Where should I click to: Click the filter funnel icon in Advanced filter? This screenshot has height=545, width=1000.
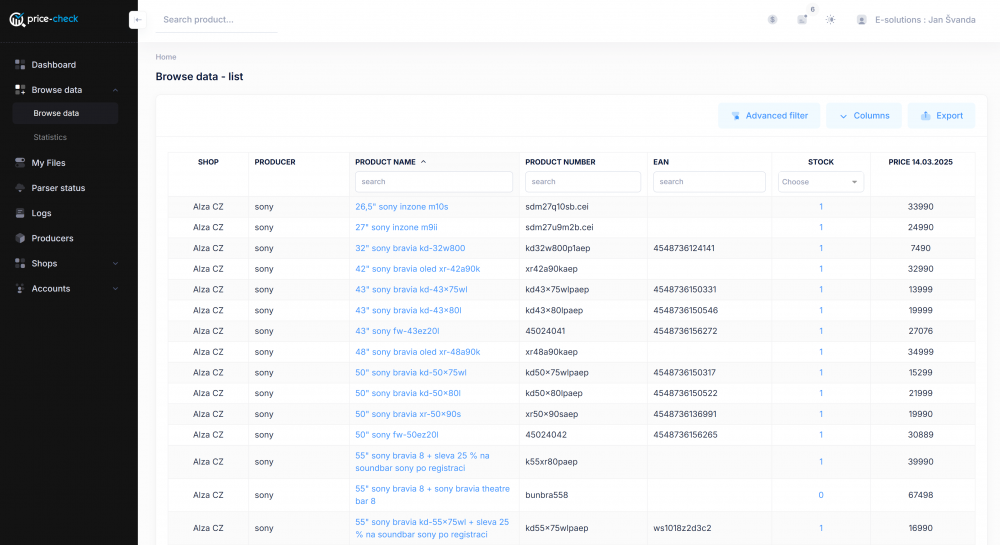(x=735, y=116)
